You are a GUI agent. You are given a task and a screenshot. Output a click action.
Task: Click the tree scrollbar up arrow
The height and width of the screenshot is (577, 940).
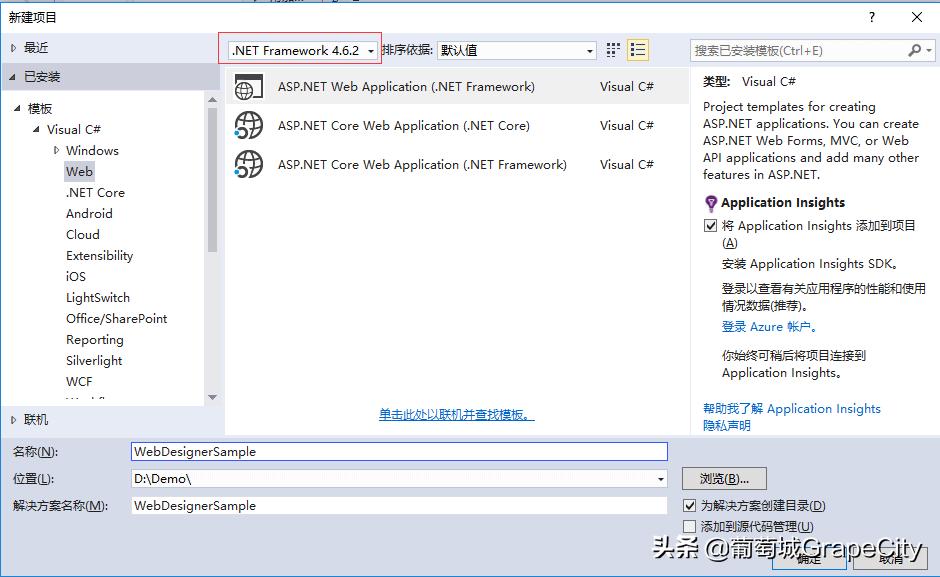pyautogui.click(x=212, y=99)
